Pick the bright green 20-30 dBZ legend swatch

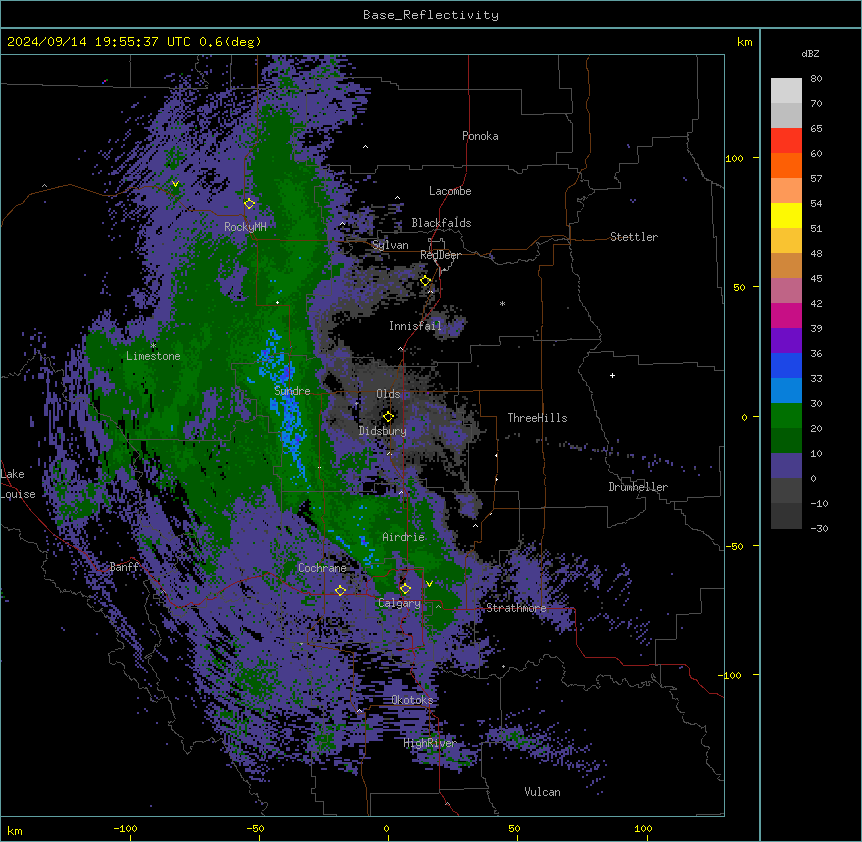tap(786, 416)
